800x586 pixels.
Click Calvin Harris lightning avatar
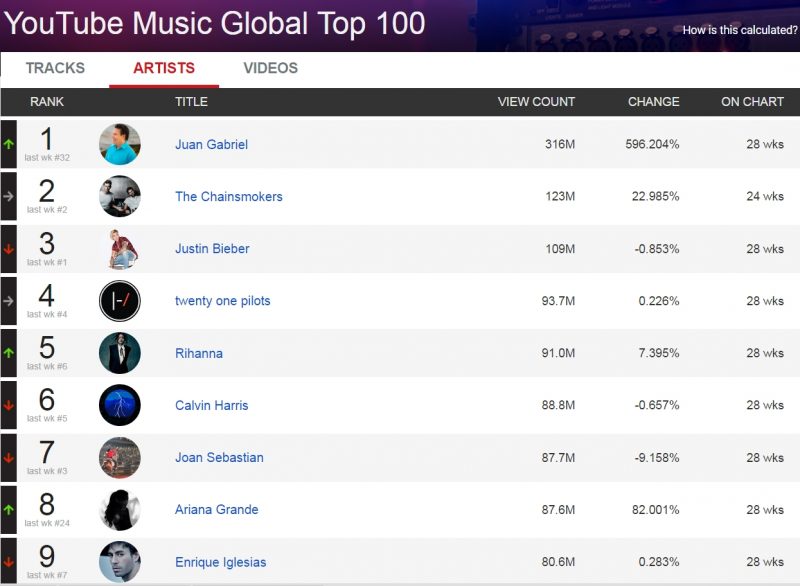pos(120,405)
